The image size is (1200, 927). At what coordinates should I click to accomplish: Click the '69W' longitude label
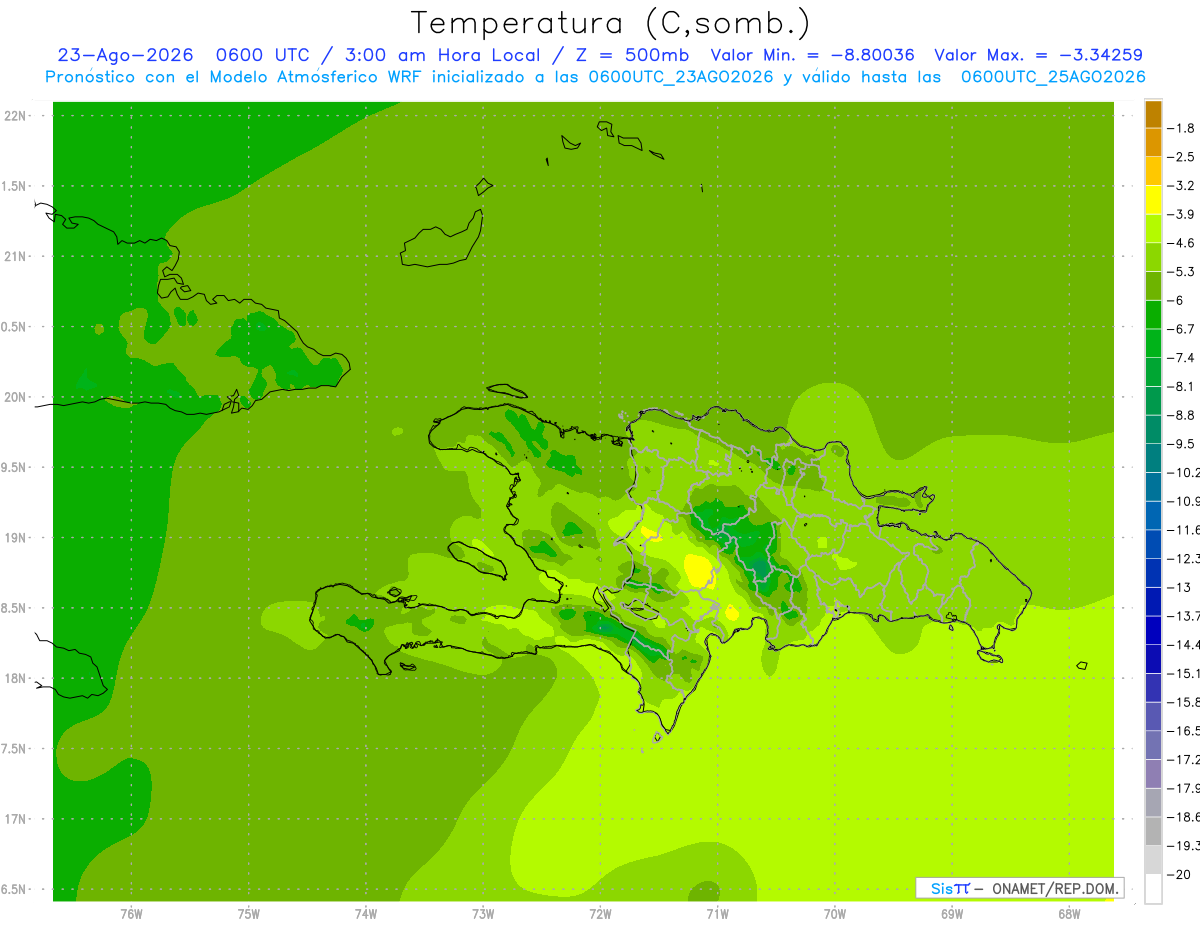[x=951, y=913]
